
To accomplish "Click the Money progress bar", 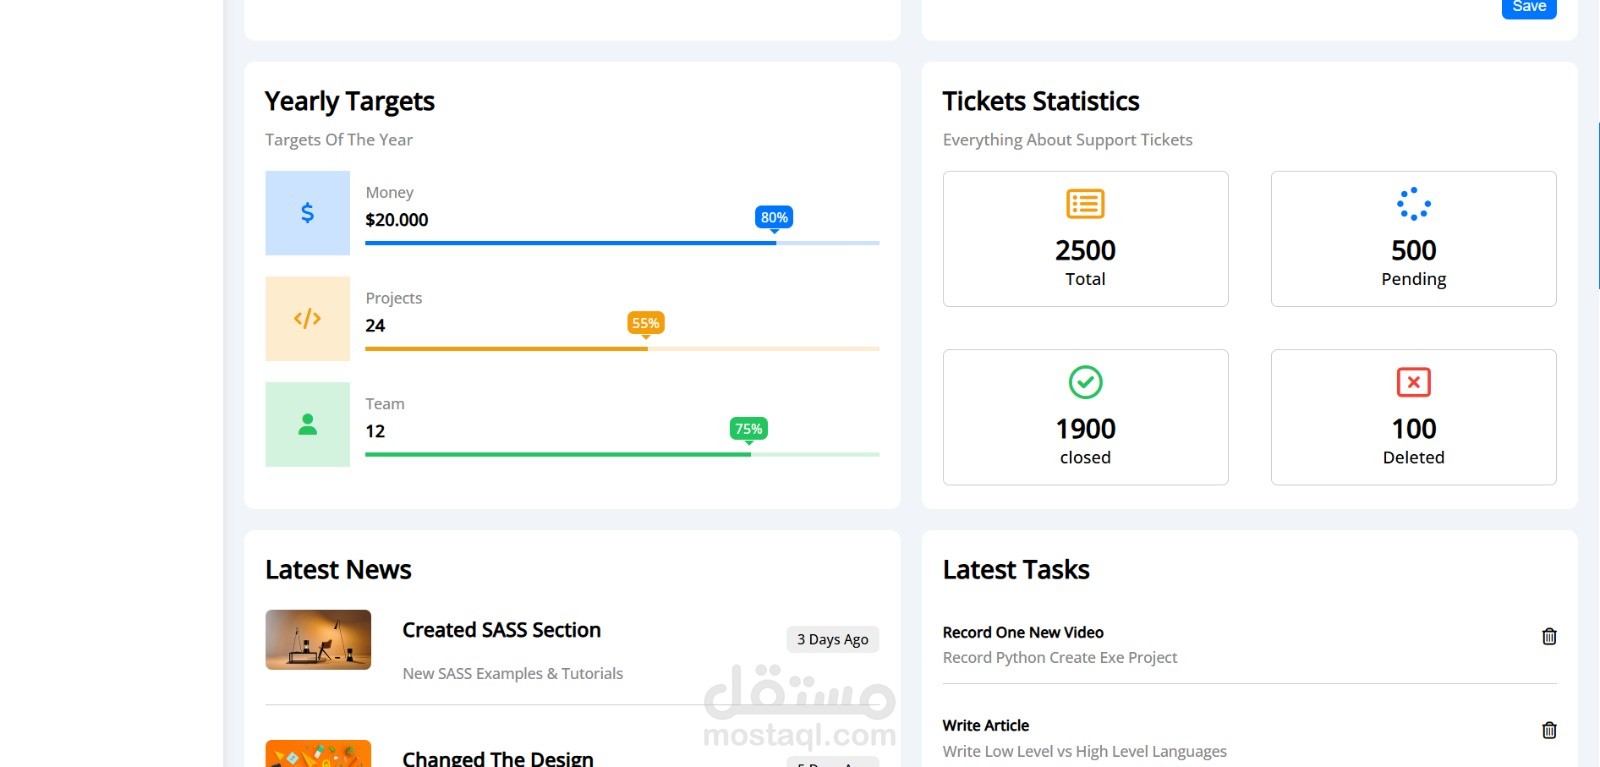I will (621, 243).
